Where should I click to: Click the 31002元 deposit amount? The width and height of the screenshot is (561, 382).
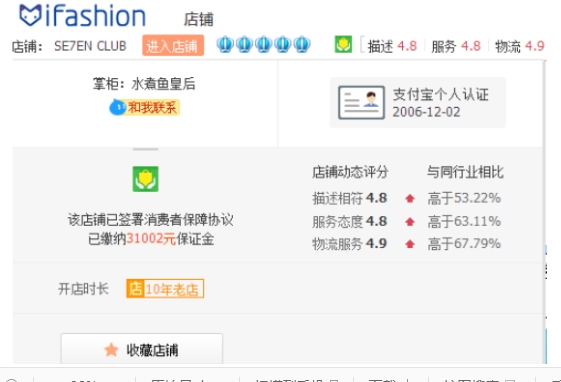point(151,239)
